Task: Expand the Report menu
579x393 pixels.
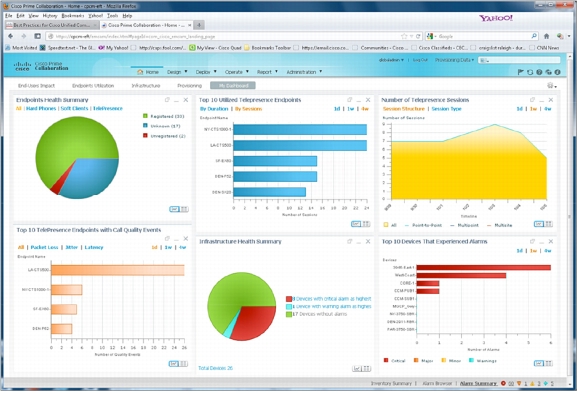Action: [x=267, y=72]
